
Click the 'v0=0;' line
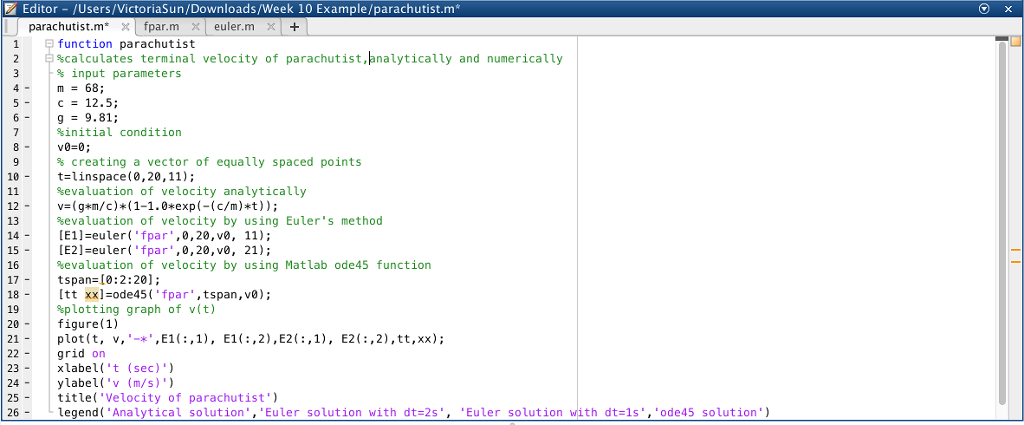click(x=74, y=147)
